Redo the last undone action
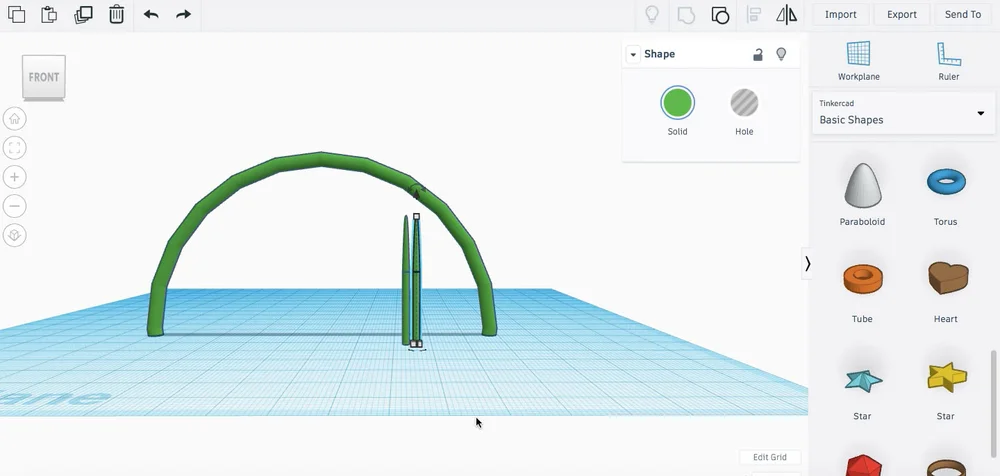1000x476 pixels. point(184,14)
